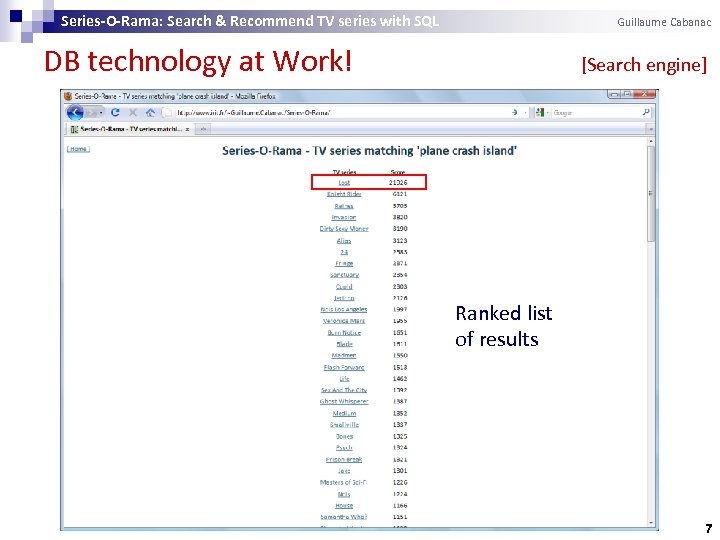
Task: Click the score 1997 value
Action: click(400, 309)
